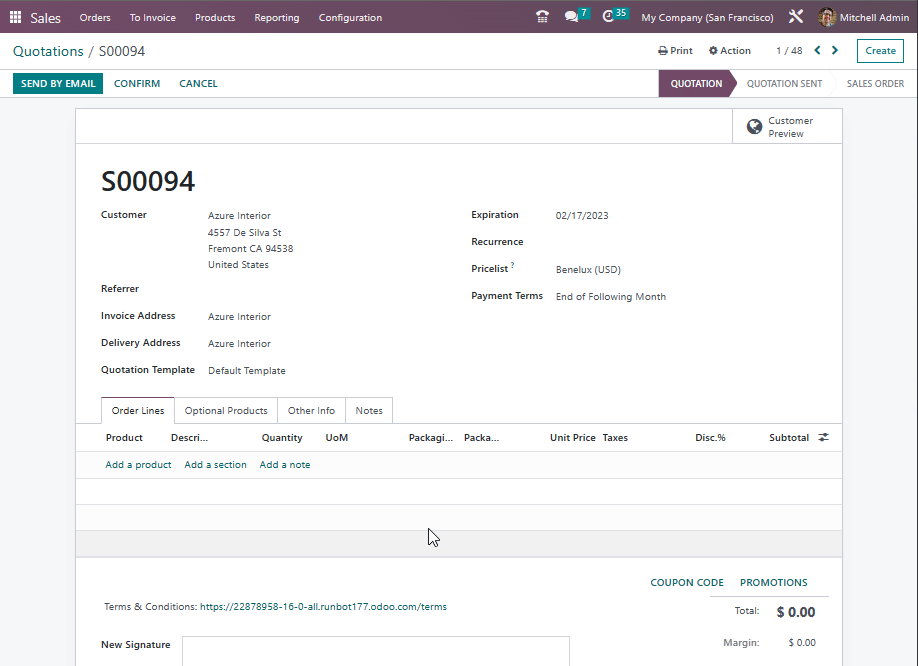The image size is (918, 666).
Task: Click the Taxes column header
Action: pos(615,437)
